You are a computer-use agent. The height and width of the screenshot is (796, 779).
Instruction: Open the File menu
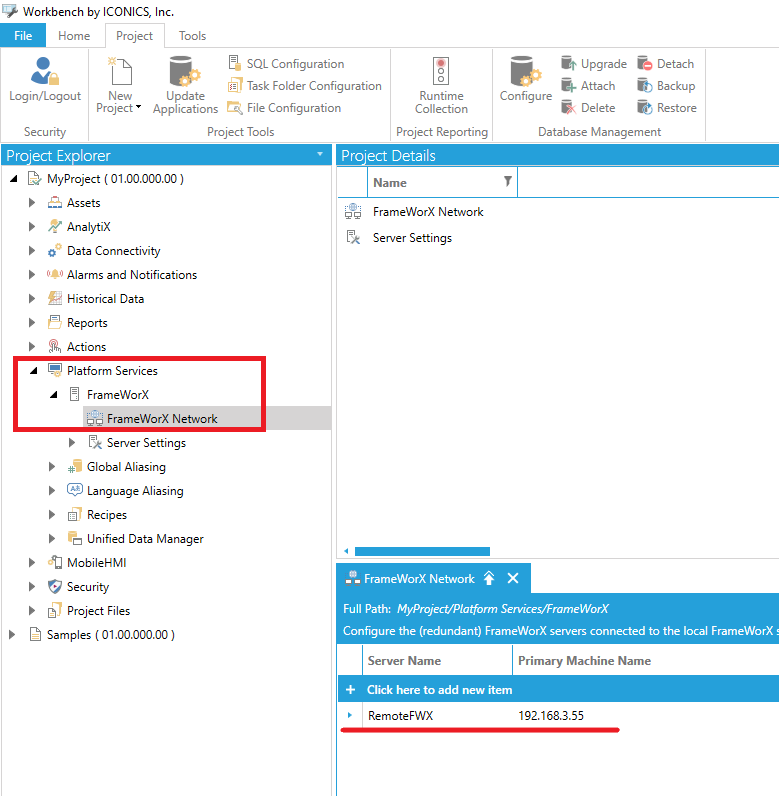[23, 36]
